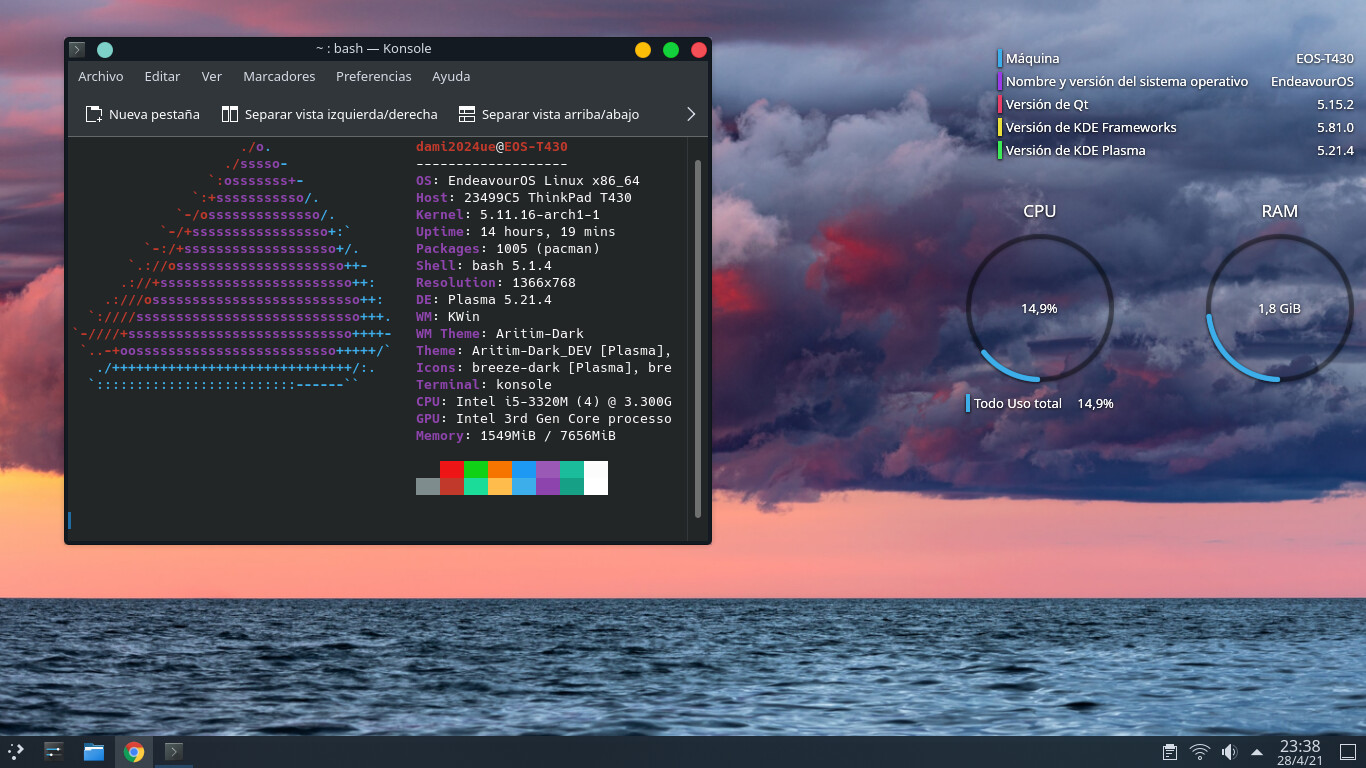This screenshot has height=768, width=1366.
Task: Toggle the teal on-all-desktops pin button
Action: click(105, 49)
